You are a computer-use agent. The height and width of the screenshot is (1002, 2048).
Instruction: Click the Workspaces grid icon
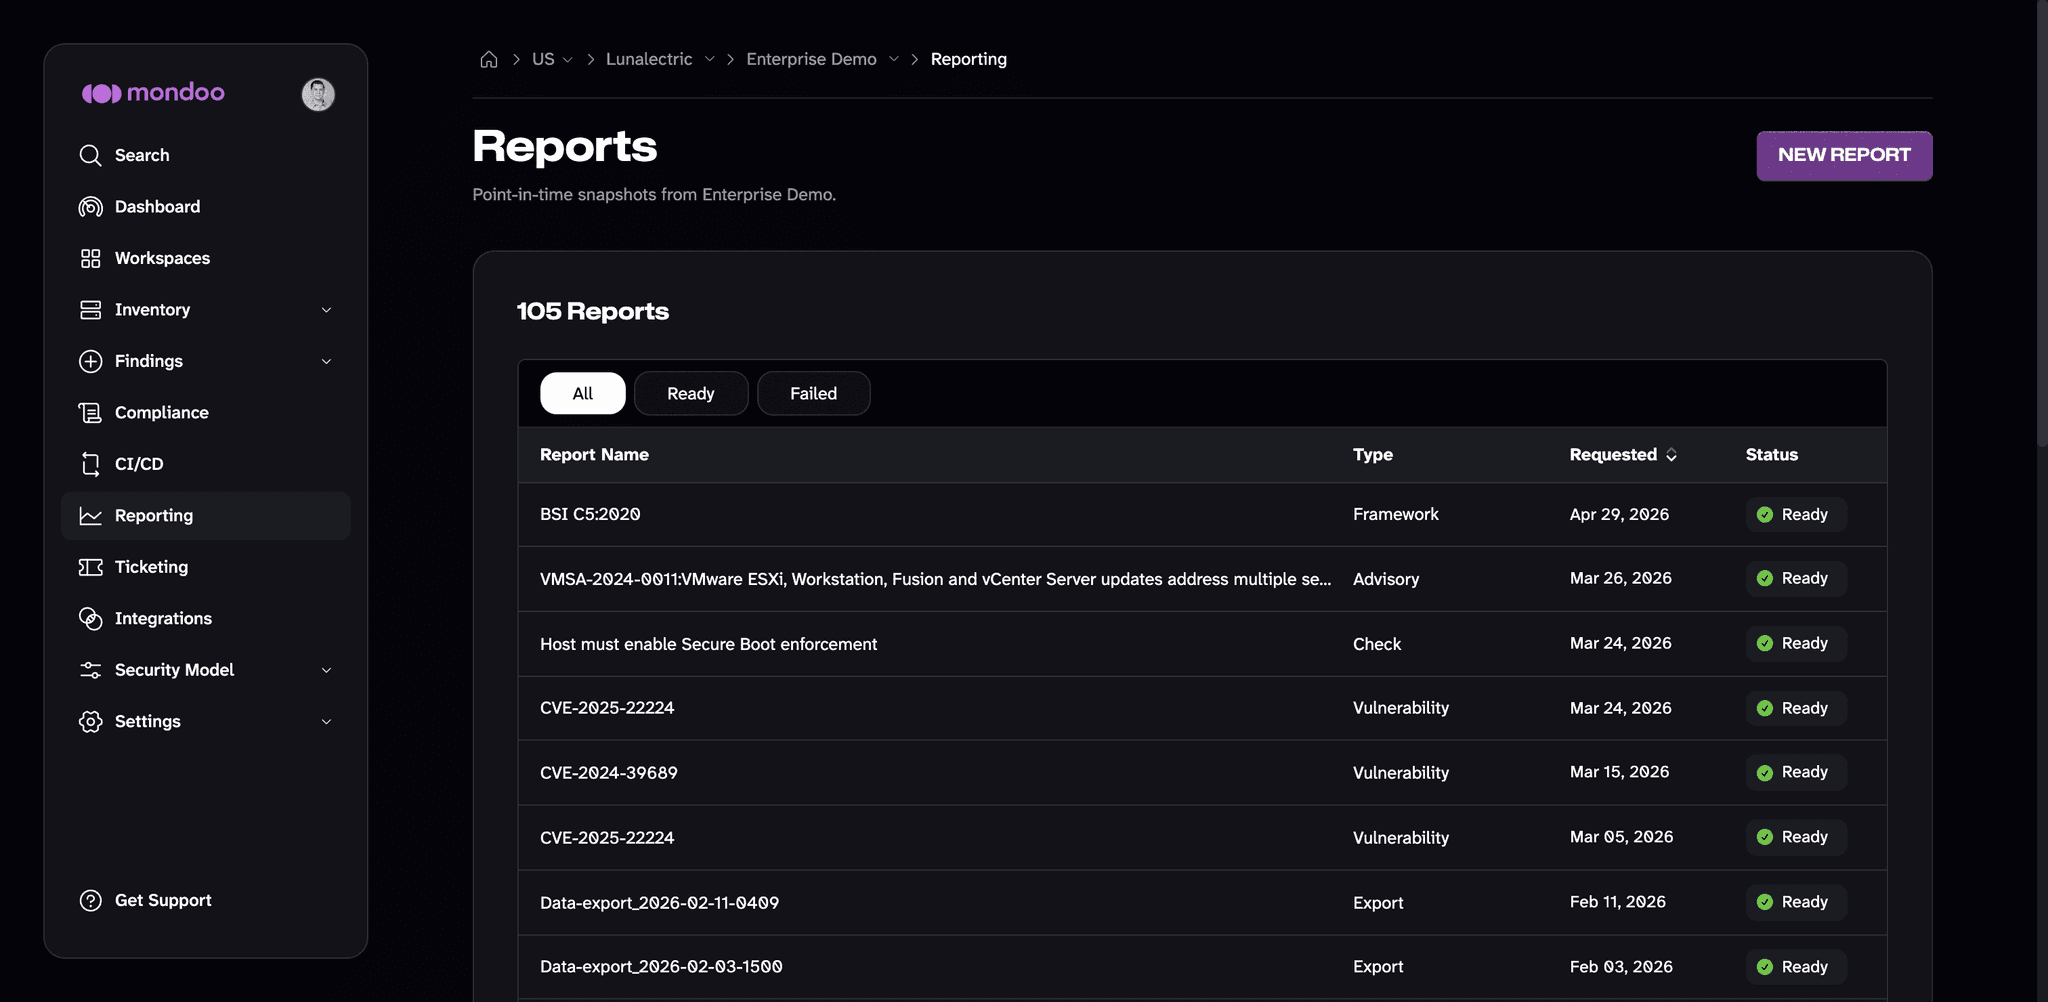(x=90, y=258)
